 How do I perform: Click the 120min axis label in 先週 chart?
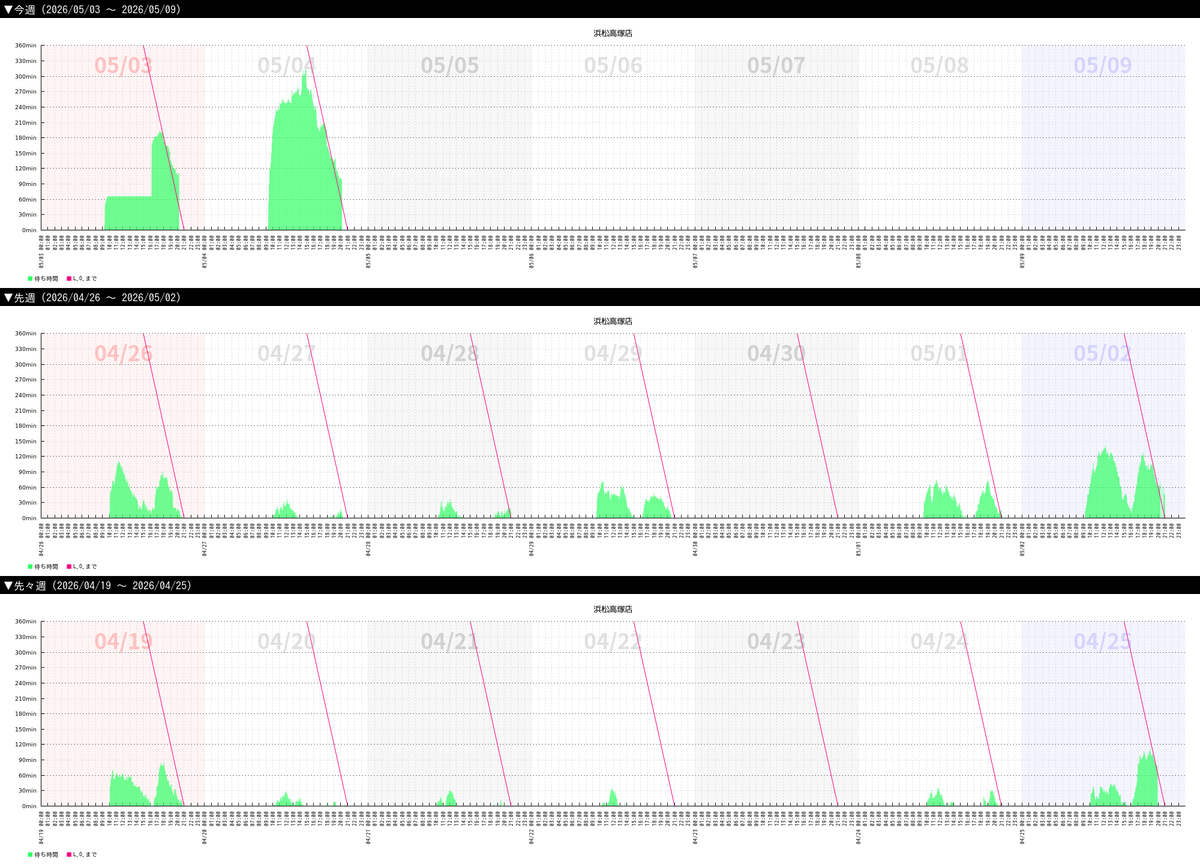[26, 456]
